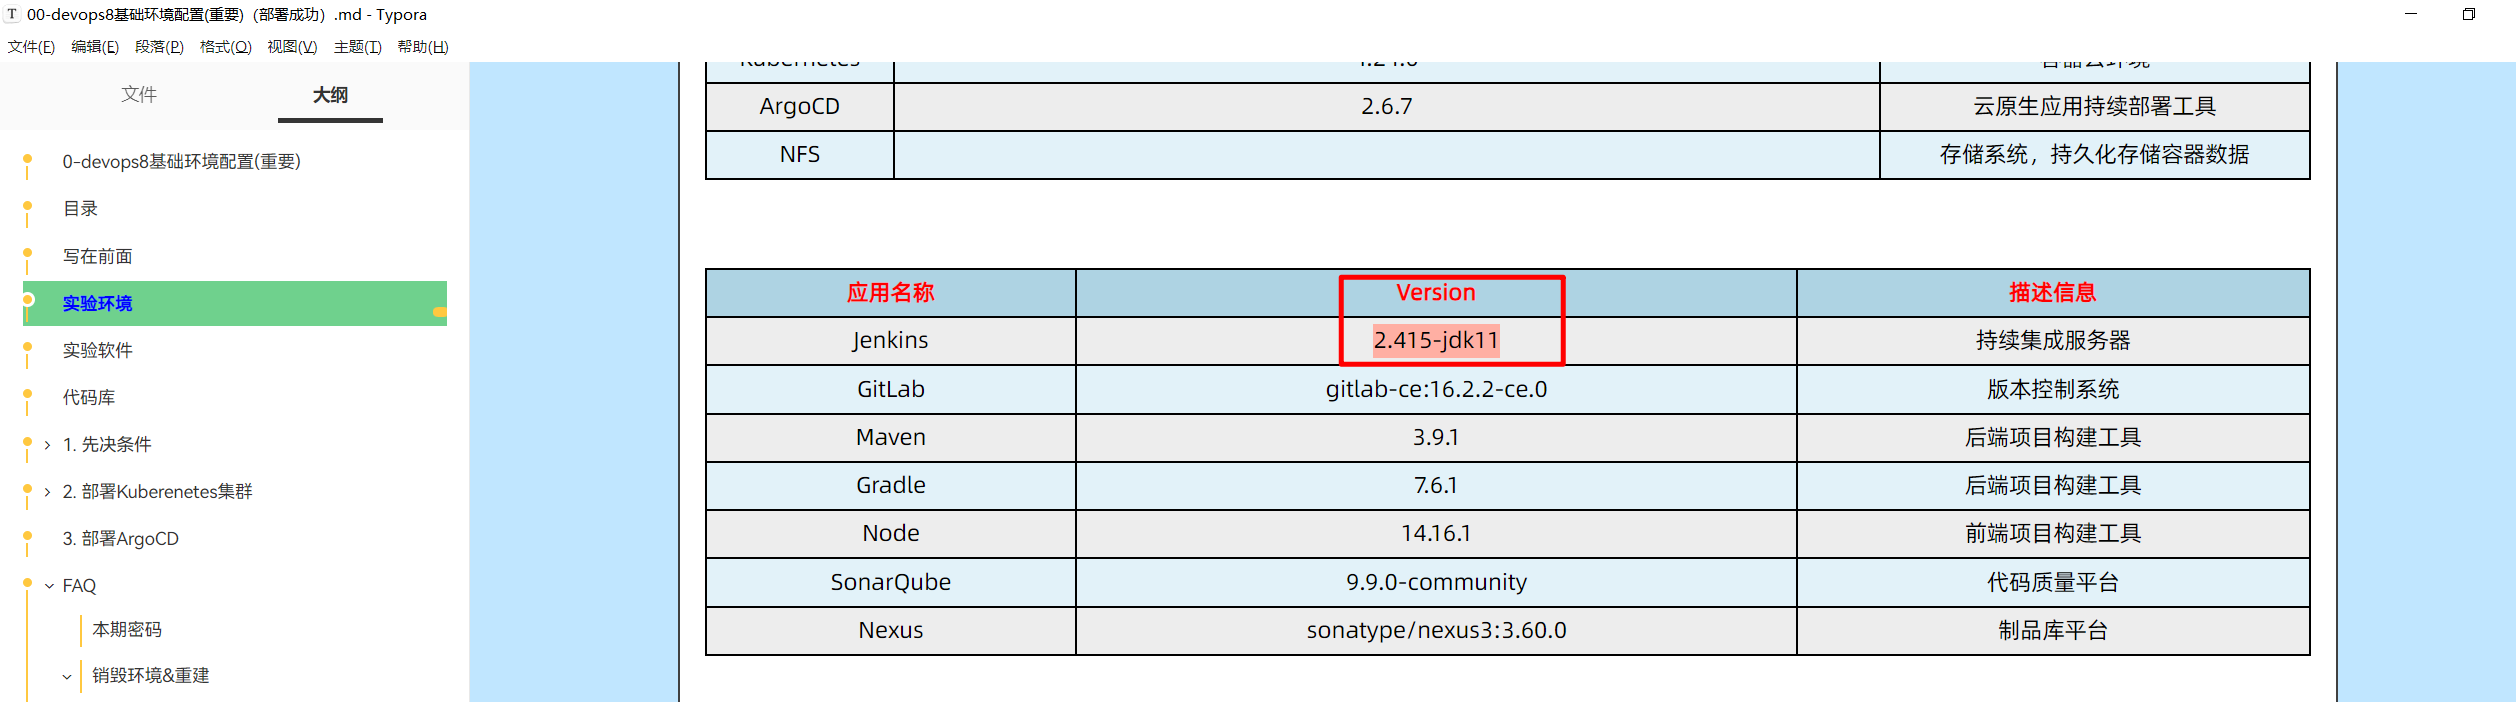Expand the 2. 部署Kuberenetes集群 outline node

[x=47, y=492]
